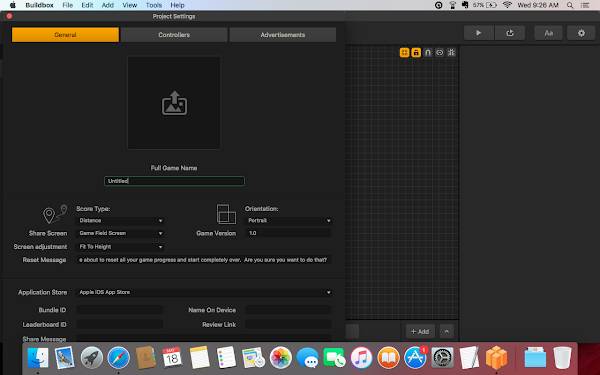600x375 pixels.
Task: Expand the up-arrow panel next to Add
Action: coord(447,331)
